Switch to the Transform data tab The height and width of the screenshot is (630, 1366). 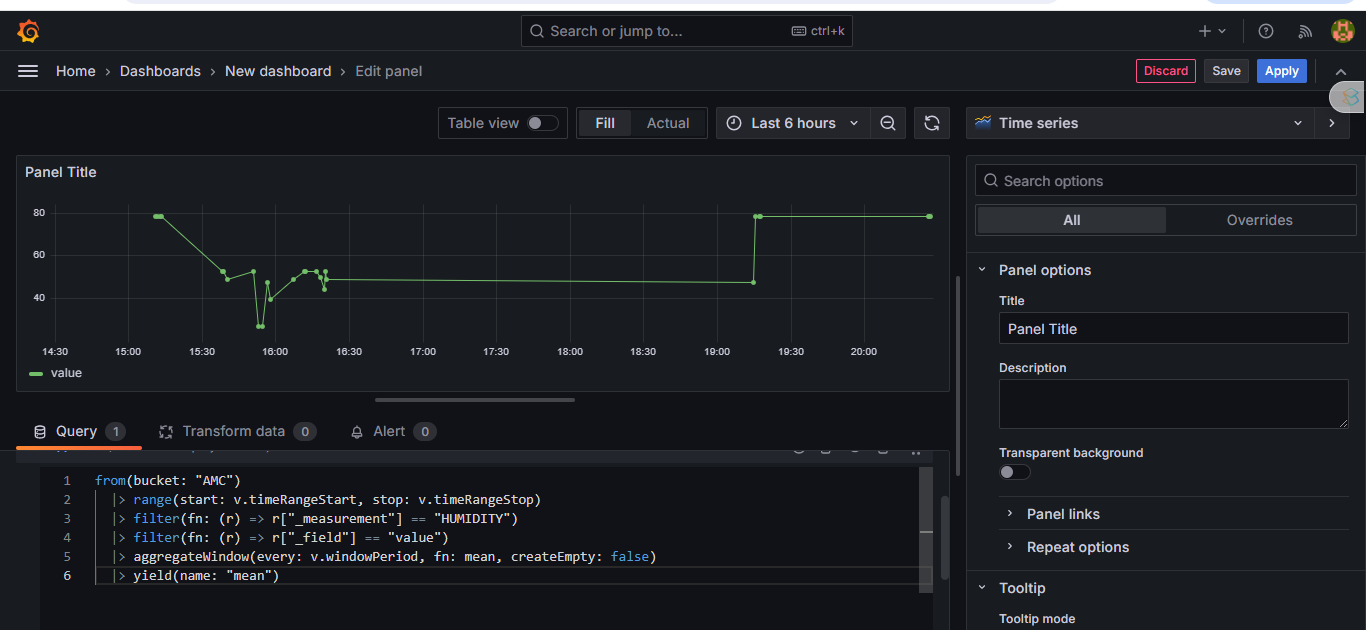pos(233,431)
